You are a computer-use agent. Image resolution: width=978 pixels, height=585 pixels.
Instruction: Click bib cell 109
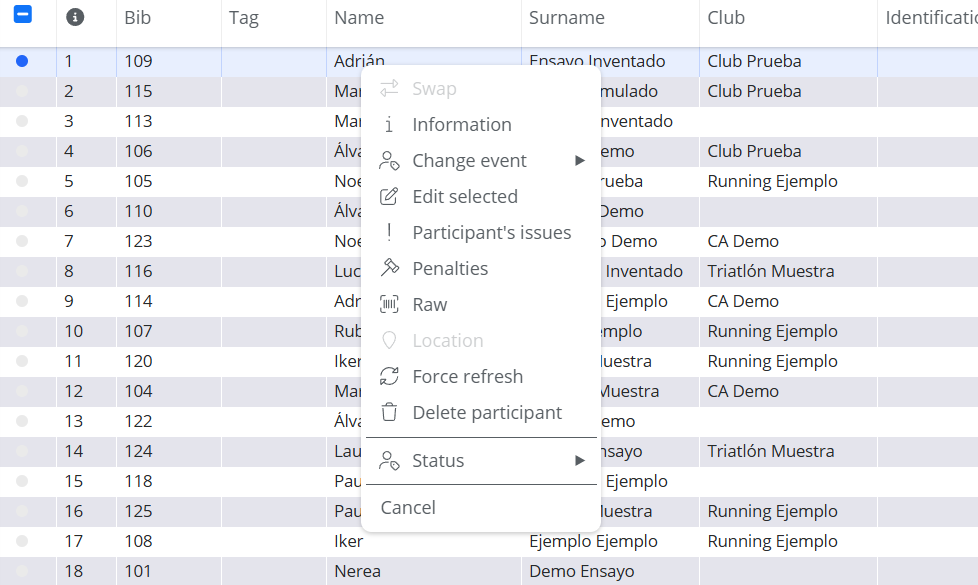click(138, 61)
